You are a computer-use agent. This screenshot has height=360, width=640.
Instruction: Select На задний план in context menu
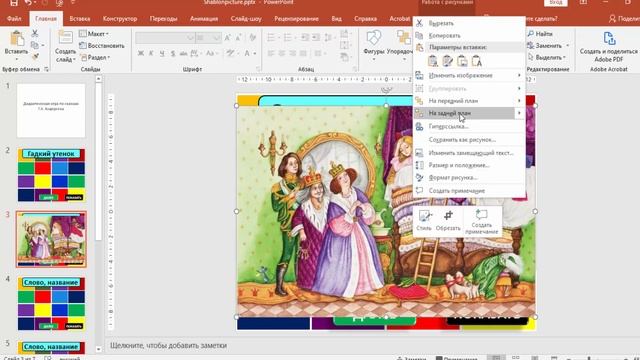[x=469, y=113]
